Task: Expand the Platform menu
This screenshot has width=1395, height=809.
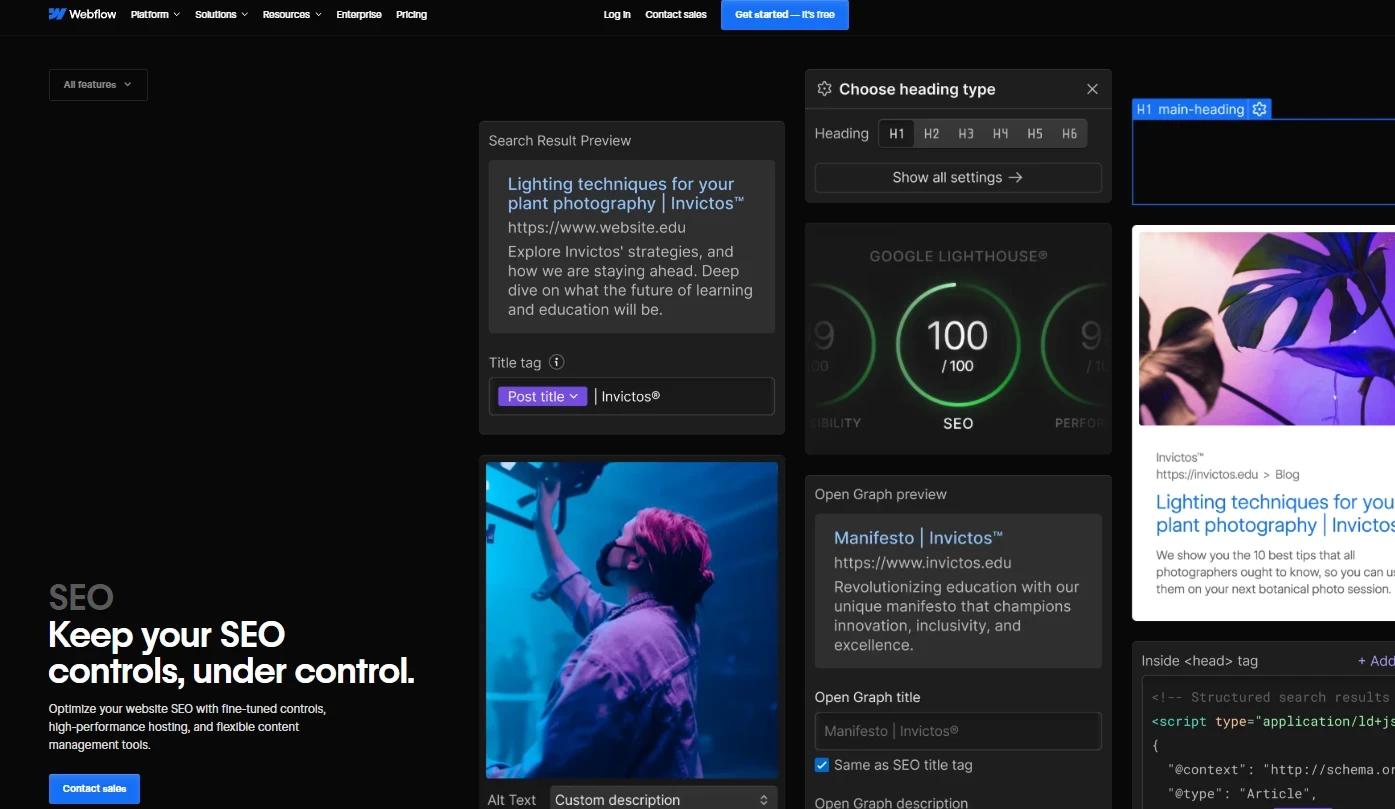Action: pyautogui.click(x=155, y=15)
